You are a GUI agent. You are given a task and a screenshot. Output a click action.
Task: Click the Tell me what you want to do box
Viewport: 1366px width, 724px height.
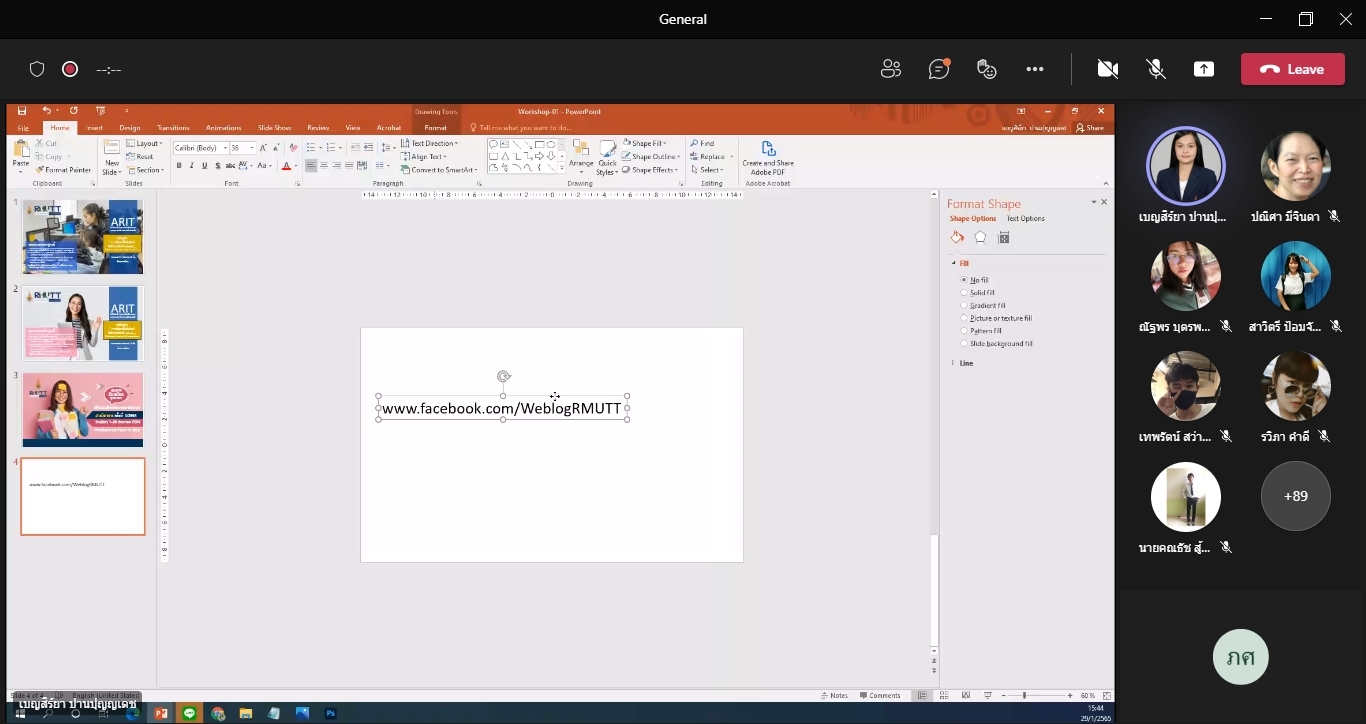click(520, 128)
